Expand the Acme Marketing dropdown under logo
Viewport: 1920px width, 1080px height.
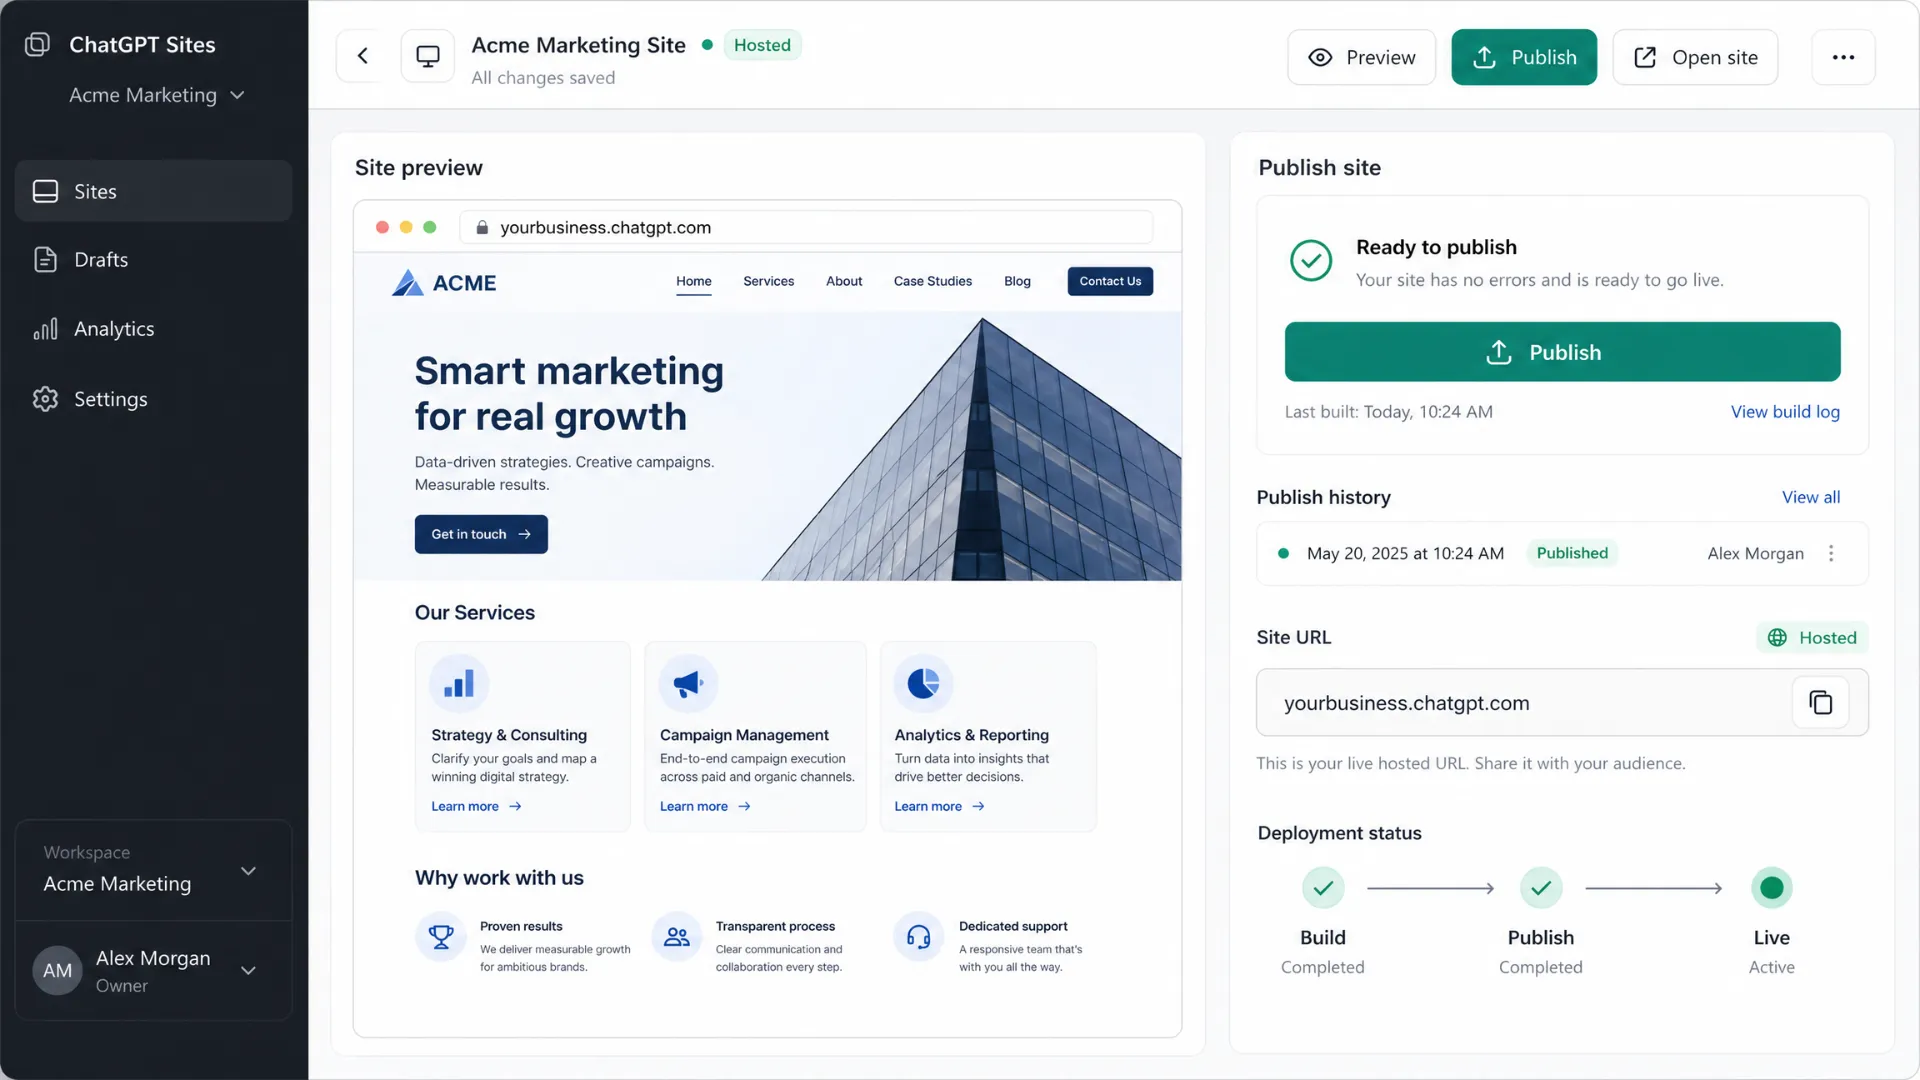coord(157,95)
